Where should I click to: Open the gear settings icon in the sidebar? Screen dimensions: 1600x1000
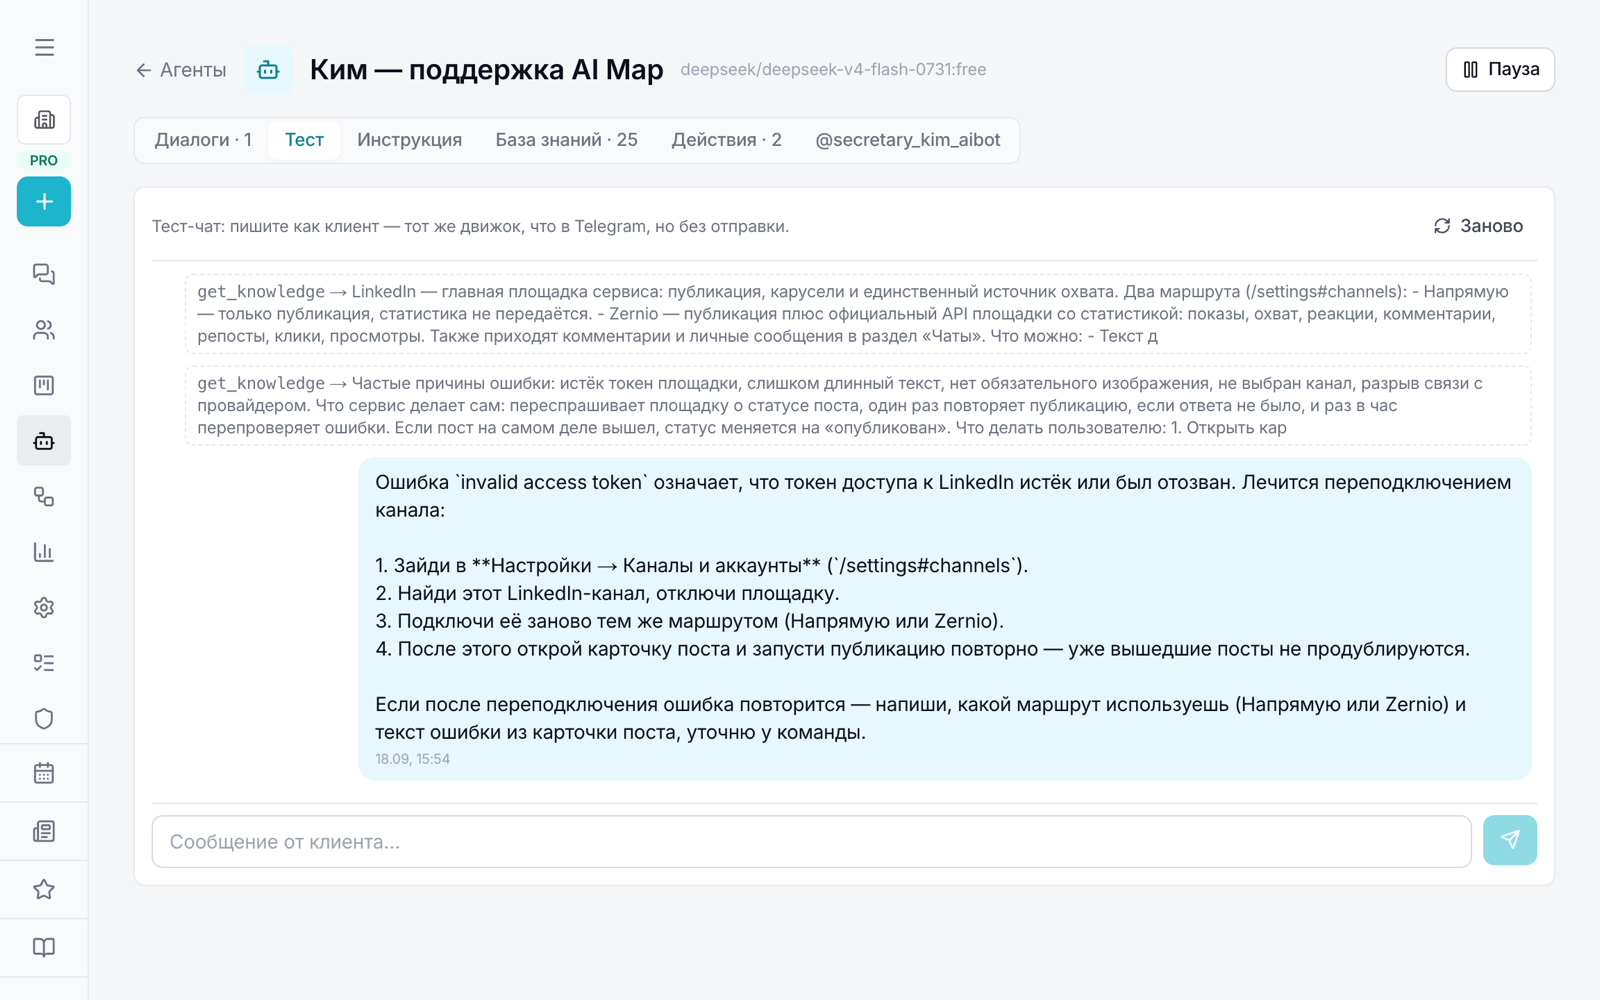tap(44, 607)
